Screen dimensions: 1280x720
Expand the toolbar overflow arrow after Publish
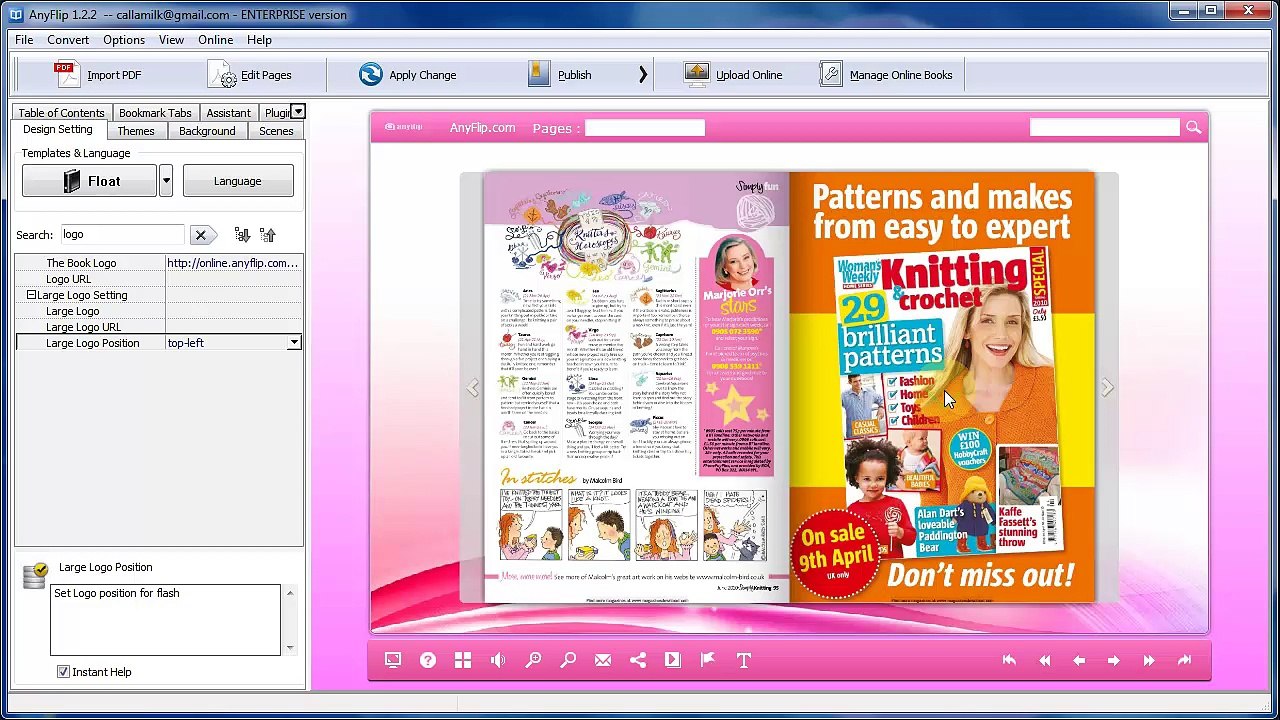pos(643,75)
